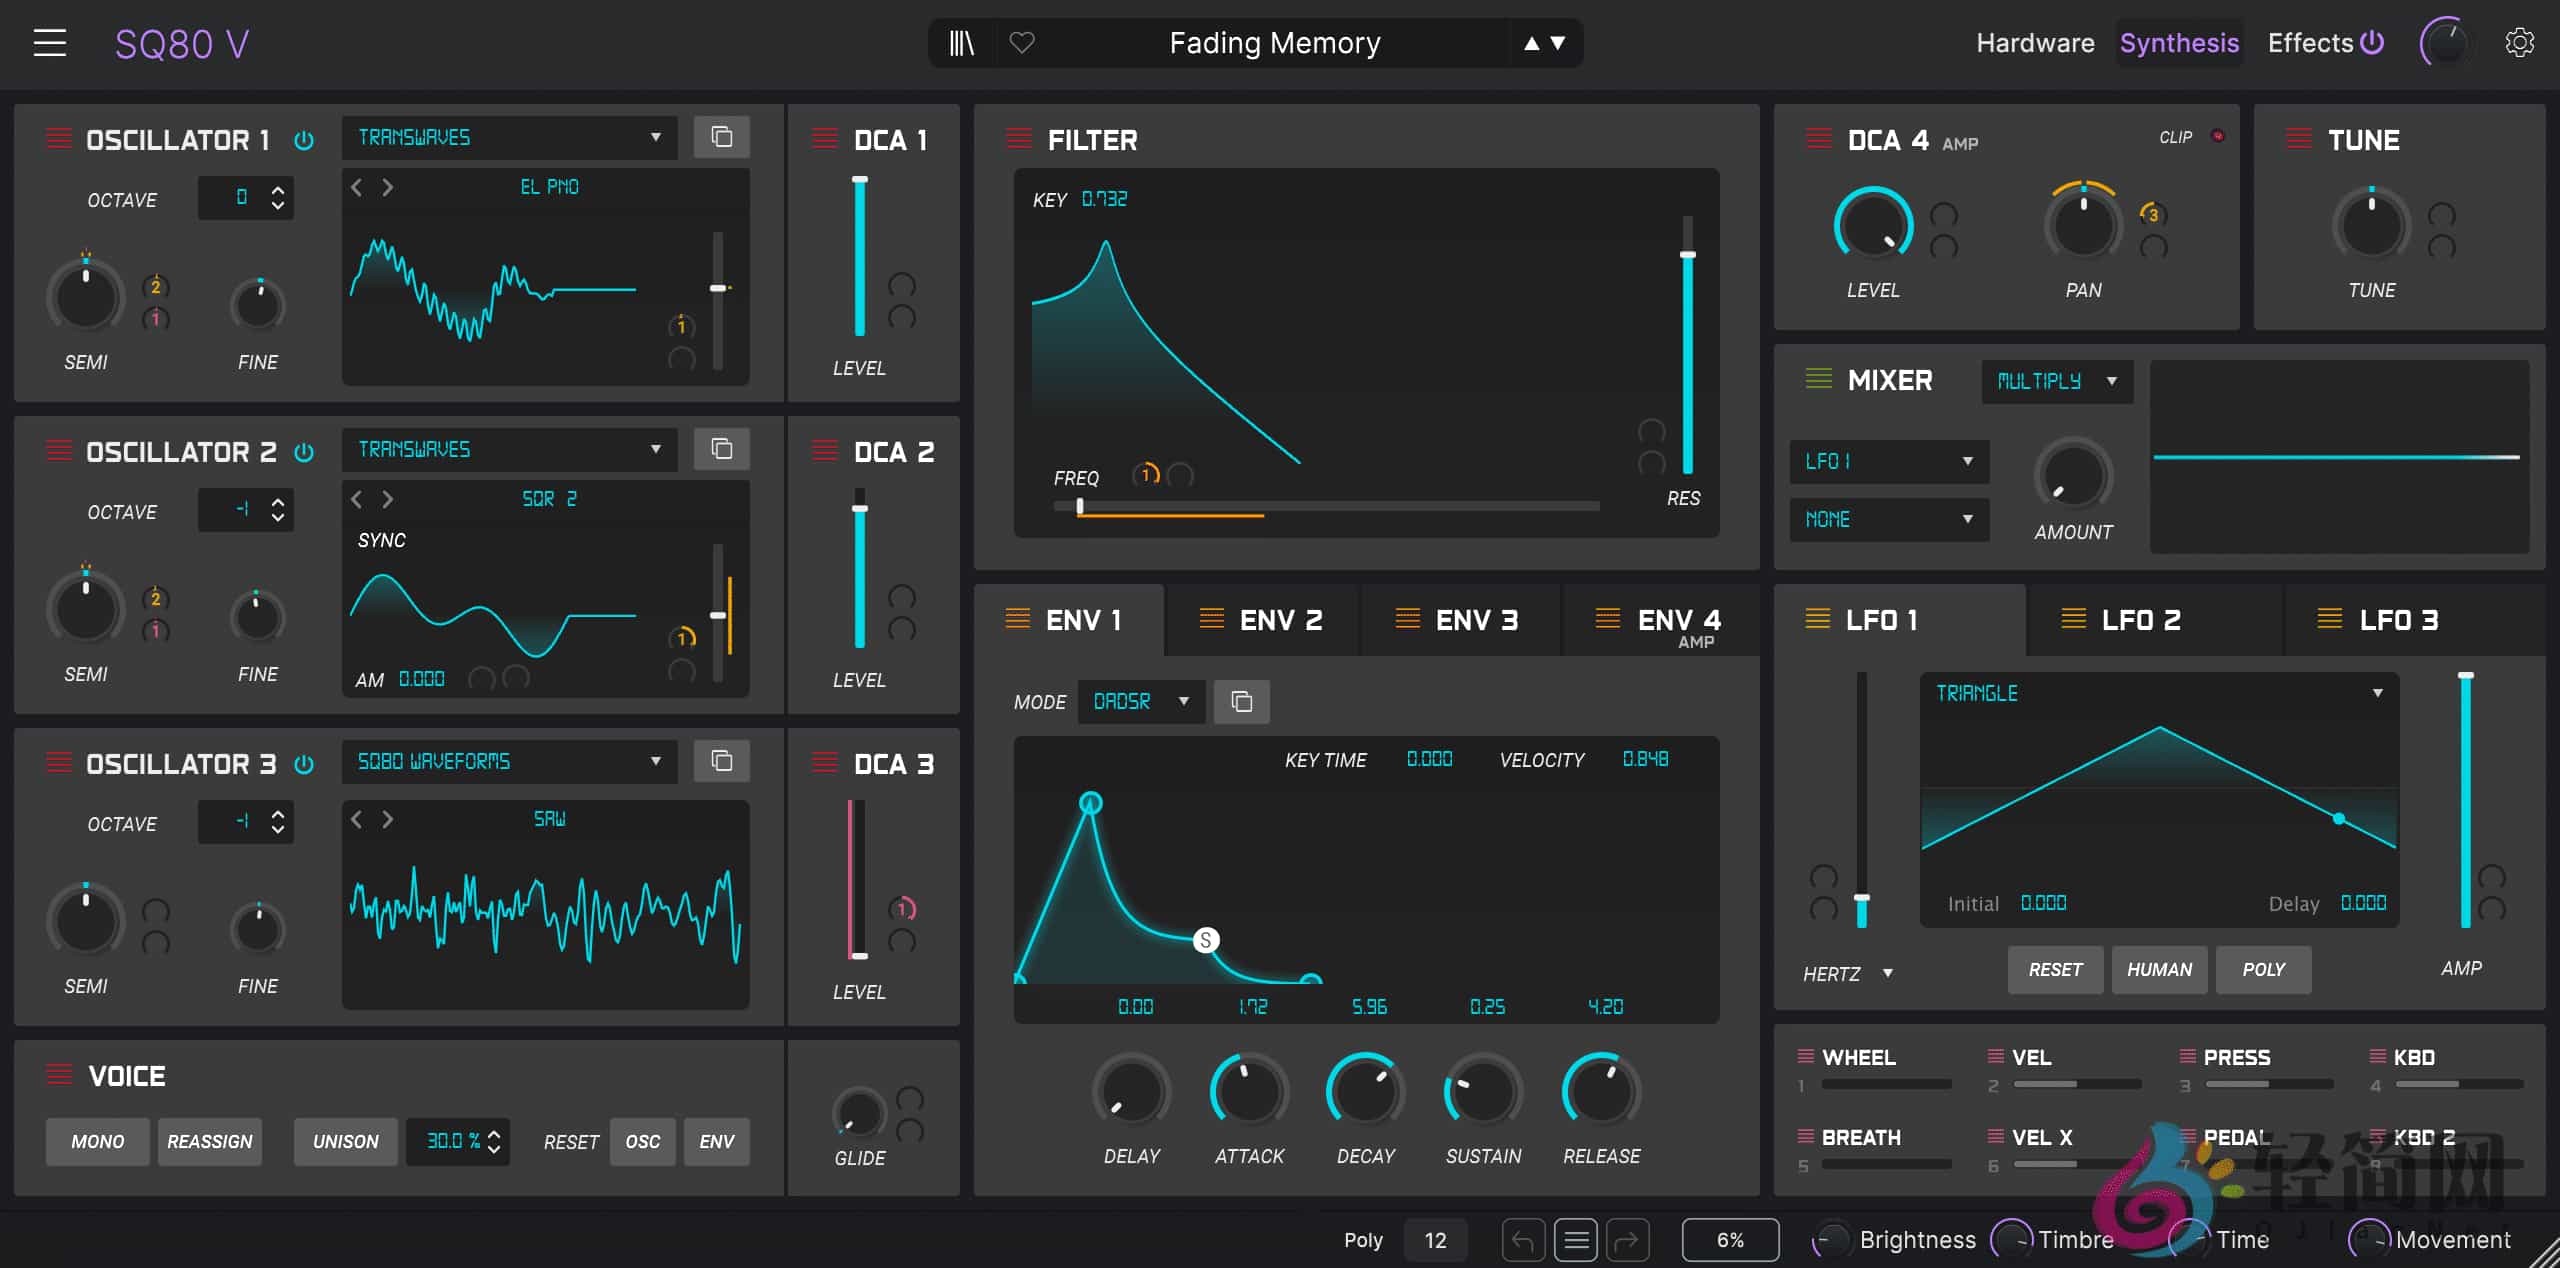Click the copy icon beside the ENV 1 mode selector
Viewport: 2560px width, 1268px height.
coord(1241,702)
